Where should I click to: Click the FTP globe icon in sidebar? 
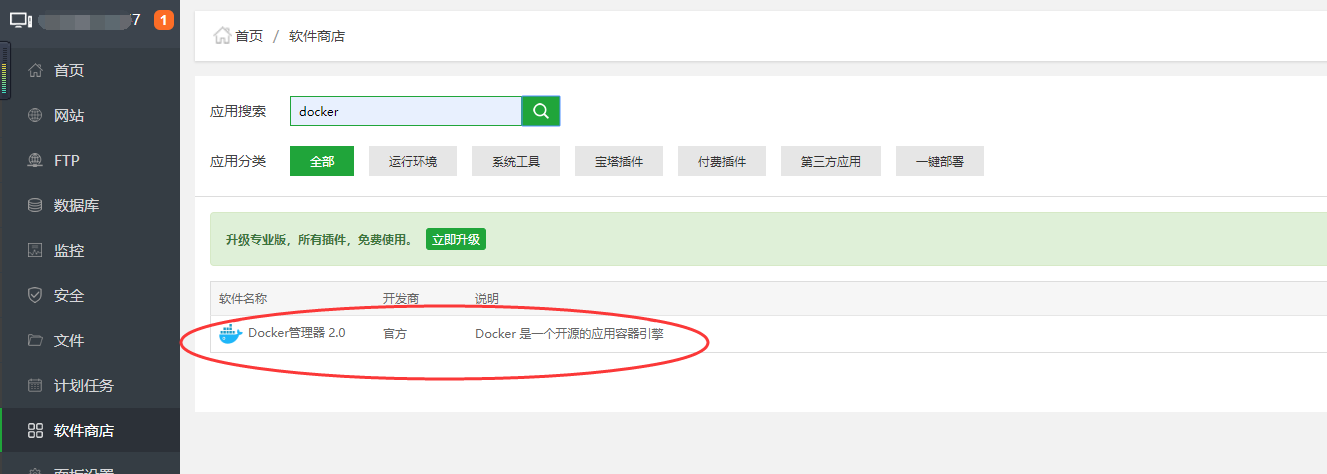(x=35, y=160)
